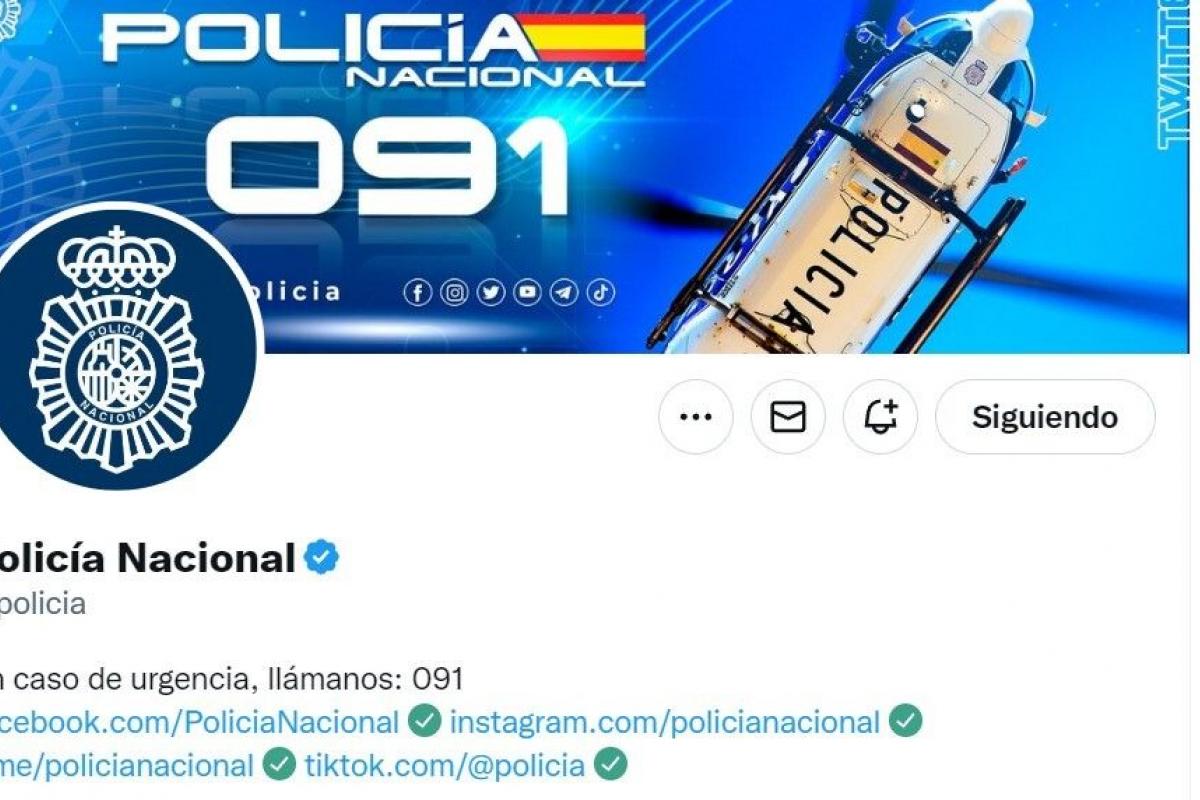Click the blue verified badge beside Policía Nacional
Screen dimensions: 1200x800
tap(322, 558)
